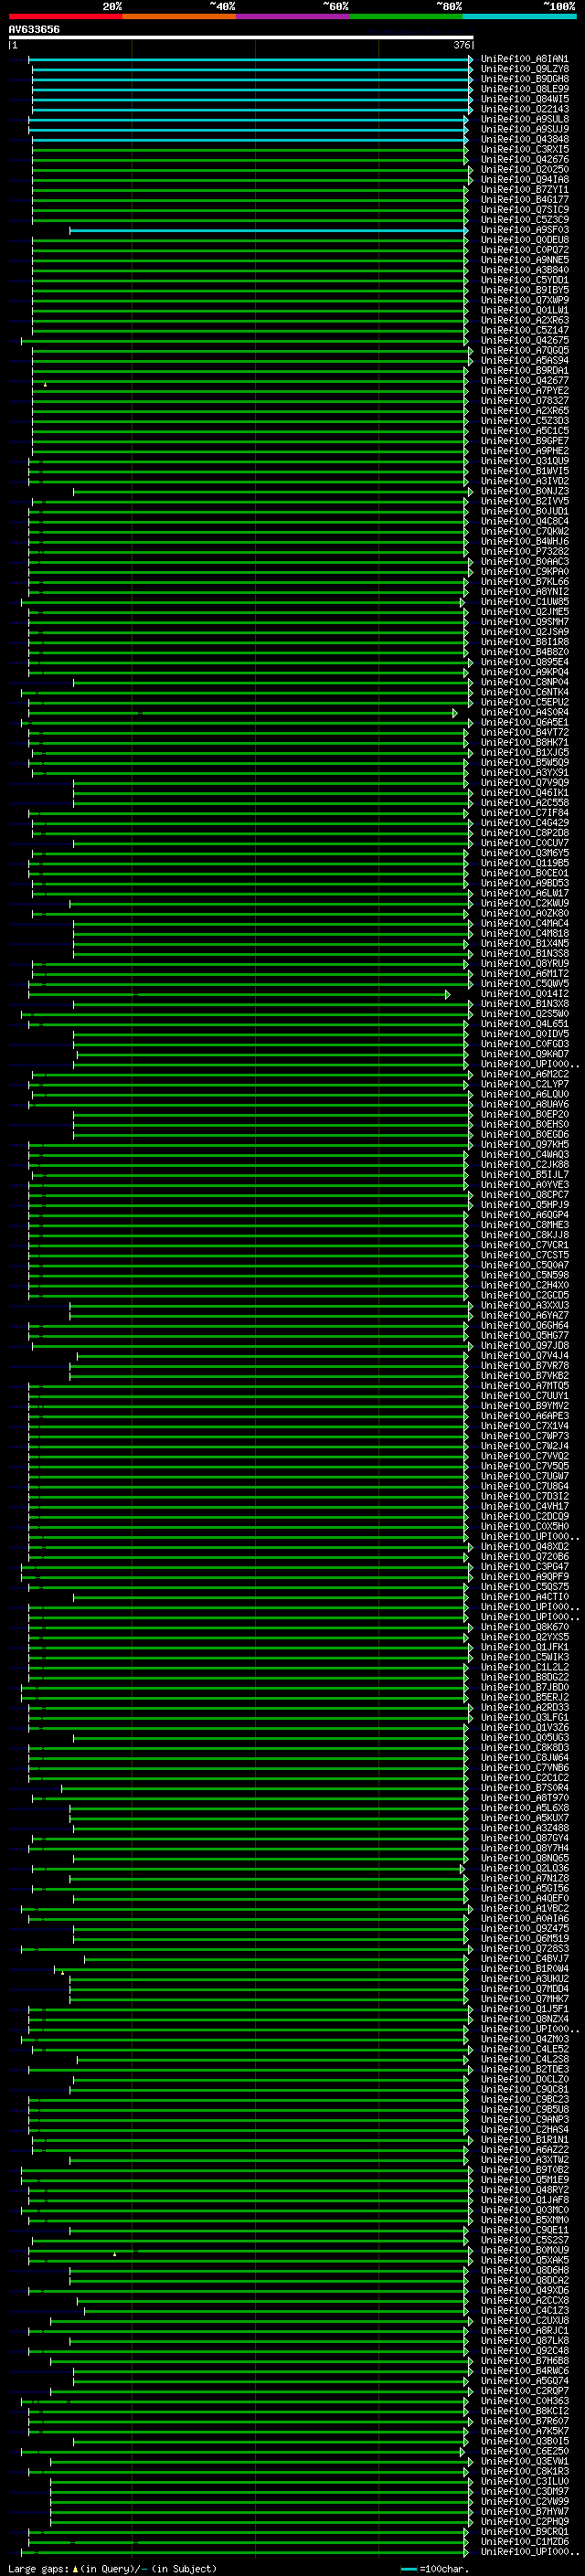Image resolution: width=585 pixels, height=2576 pixels.
Task: Select hit label UniRef100_Q31QU9
Action: pos(525,461)
